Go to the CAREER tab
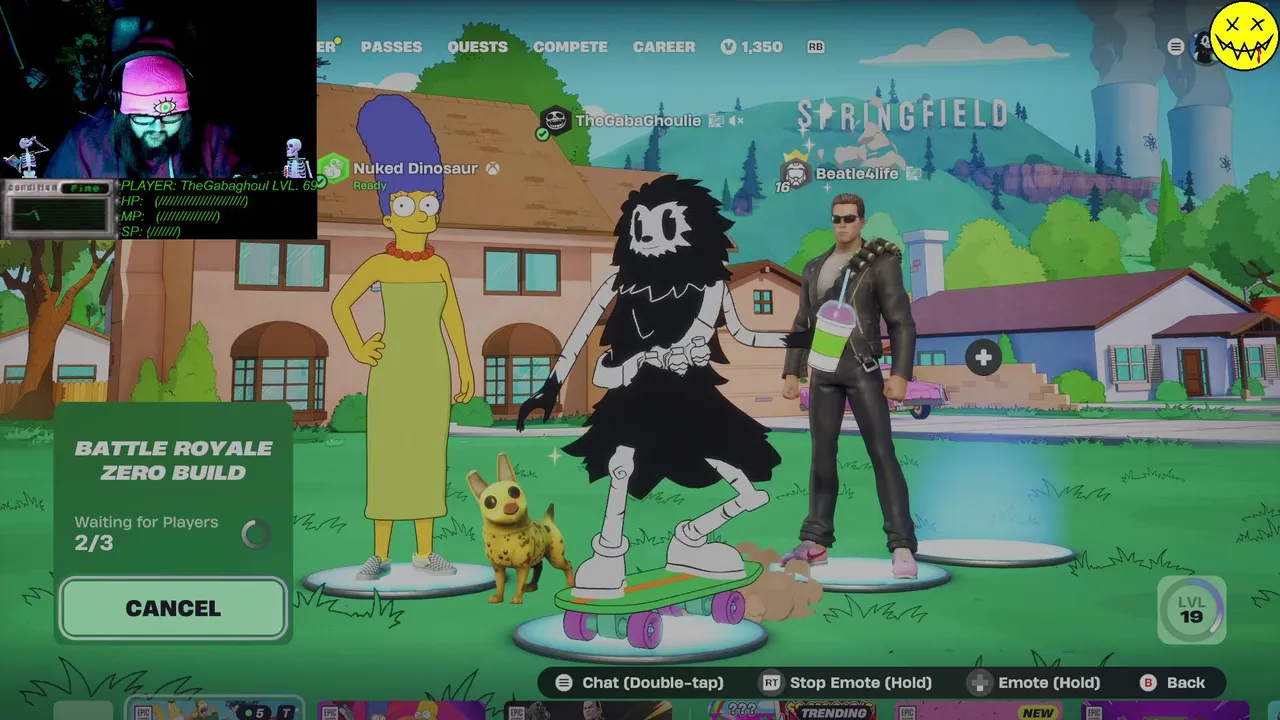This screenshot has height=720, width=1280. [x=664, y=47]
